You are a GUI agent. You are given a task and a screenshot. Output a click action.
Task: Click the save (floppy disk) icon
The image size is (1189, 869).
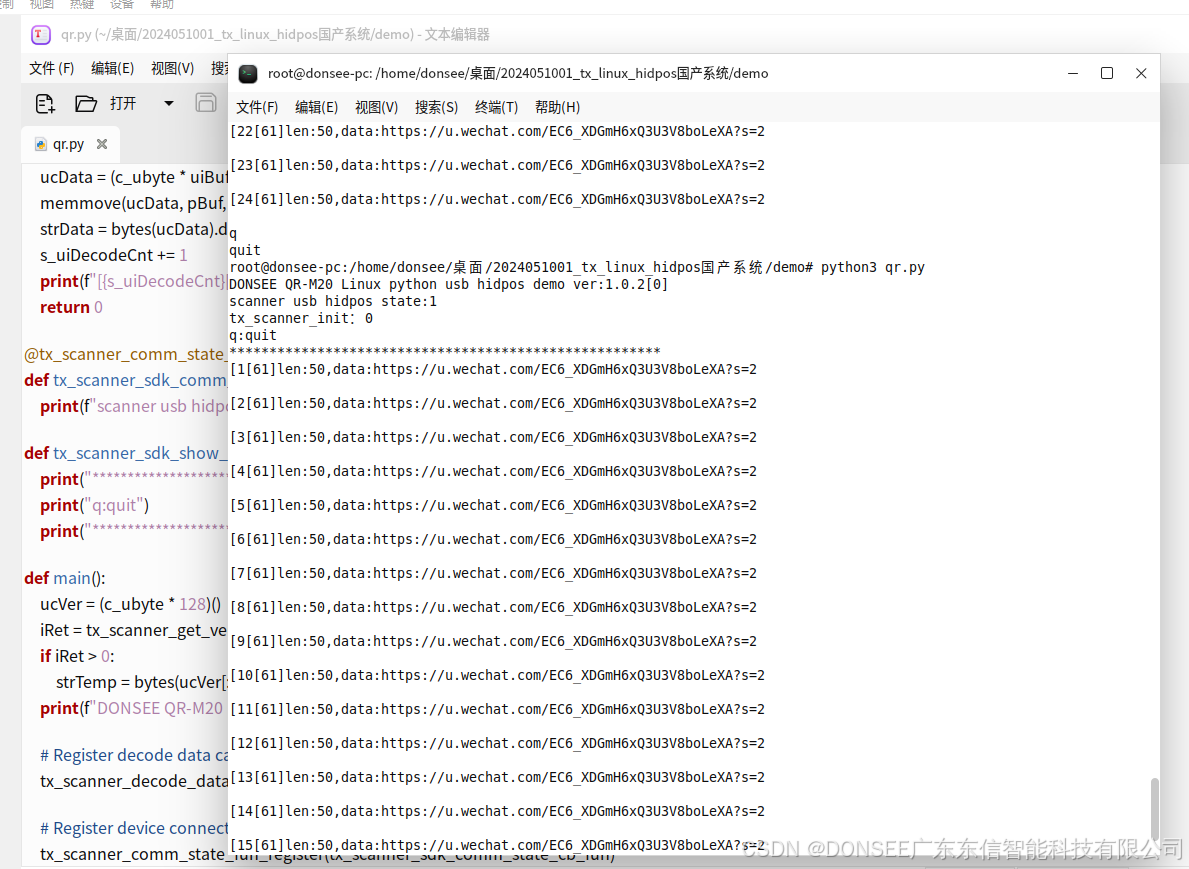pos(207,103)
